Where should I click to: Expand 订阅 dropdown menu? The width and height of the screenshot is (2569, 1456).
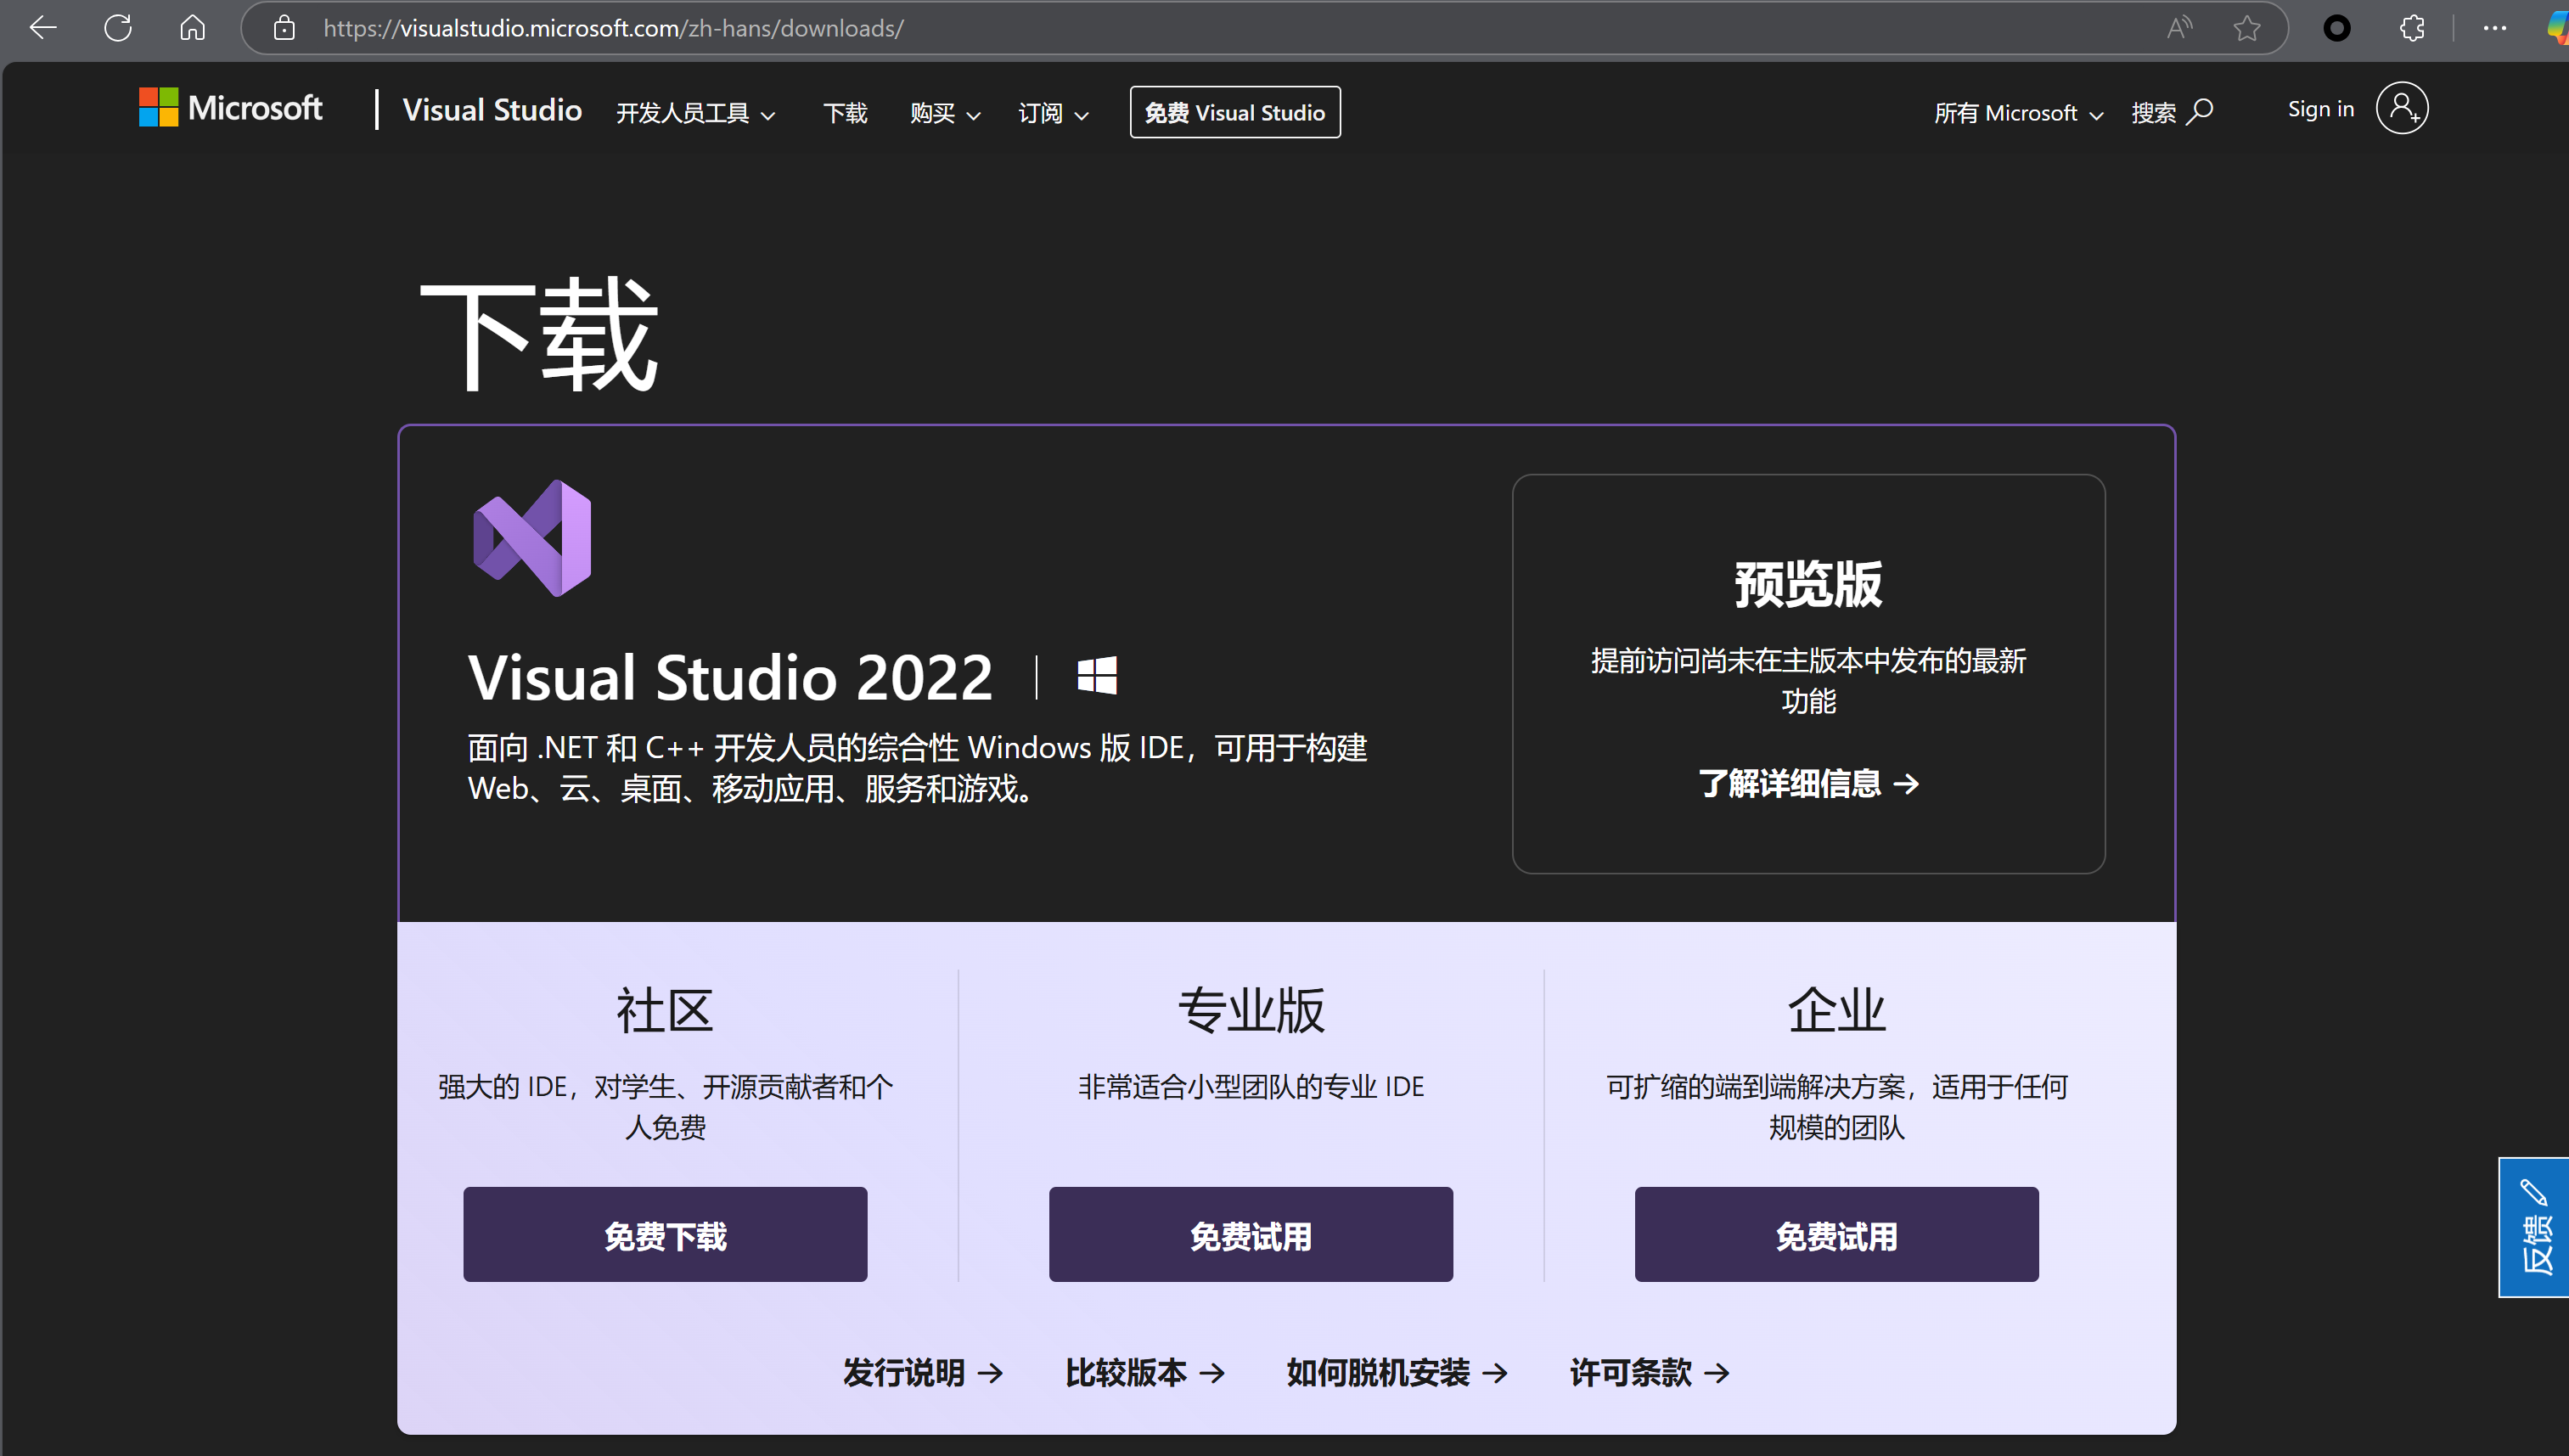pos(1053,113)
